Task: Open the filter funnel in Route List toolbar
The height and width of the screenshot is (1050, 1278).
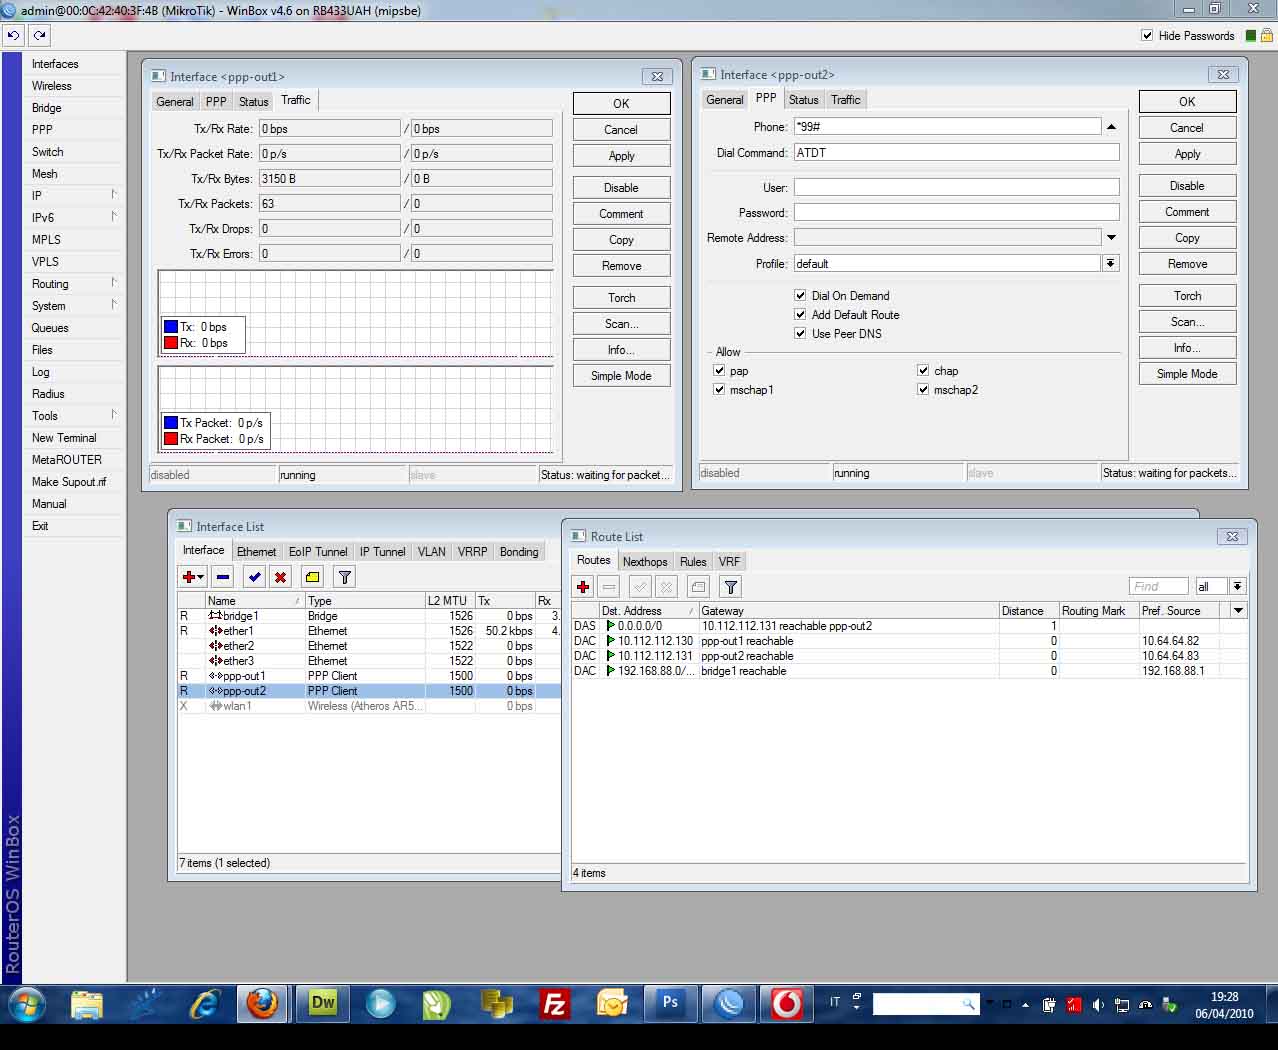Action: [x=731, y=587]
